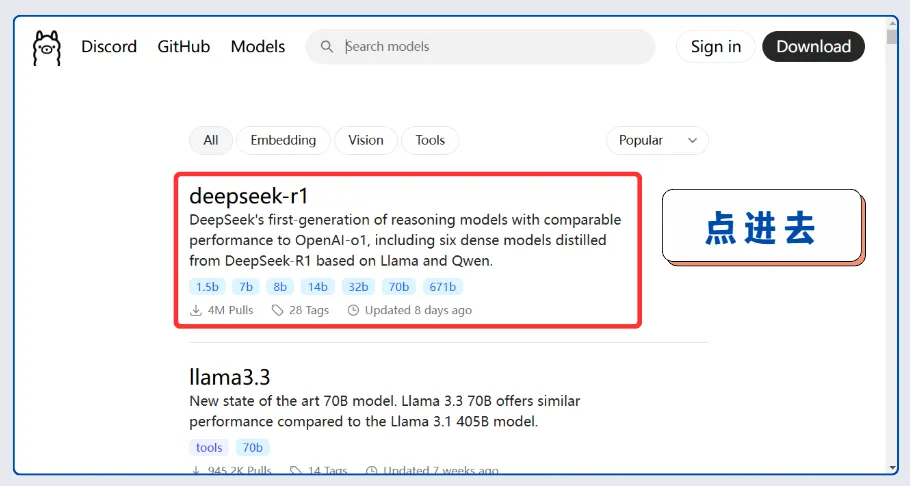Toggle the Embedding filter pill
Image resolution: width=910 pixels, height=486 pixels.
(x=283, y=140)
